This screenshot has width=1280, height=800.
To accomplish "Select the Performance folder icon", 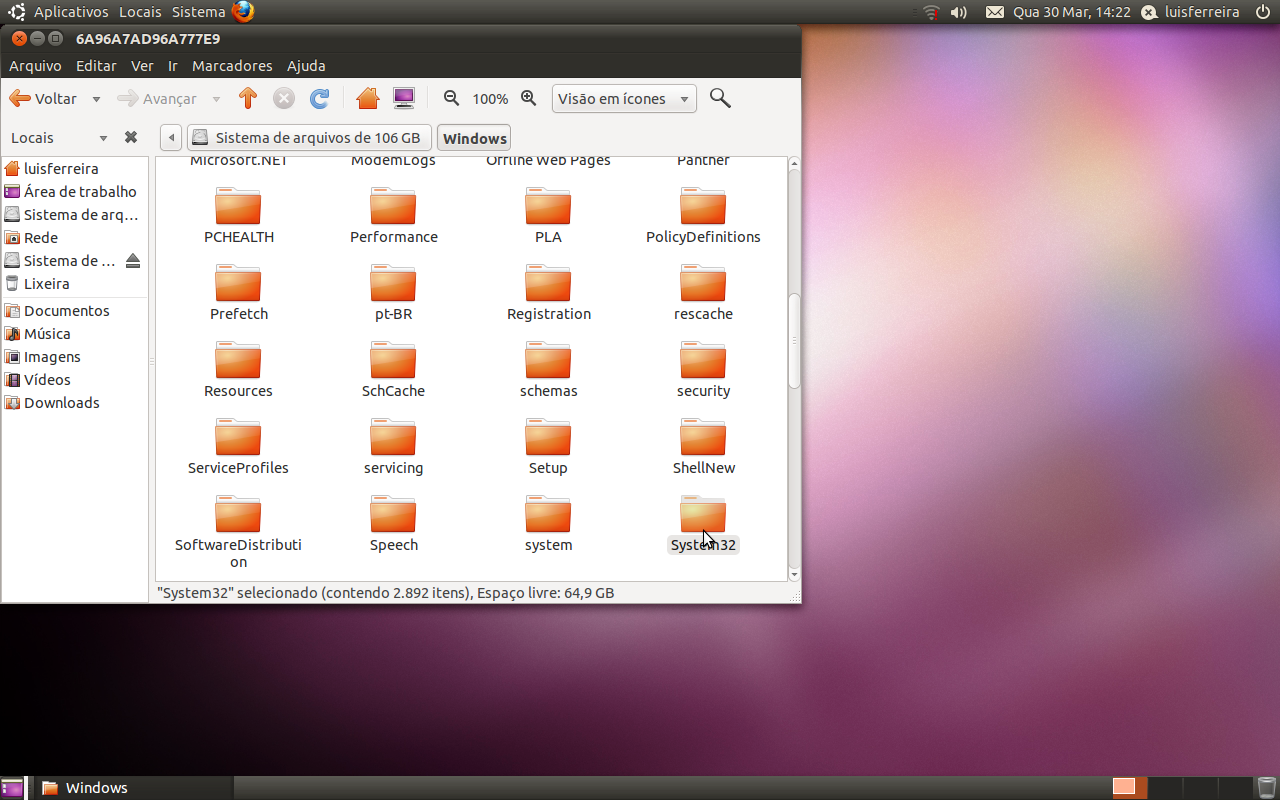I will click(393, 205).
